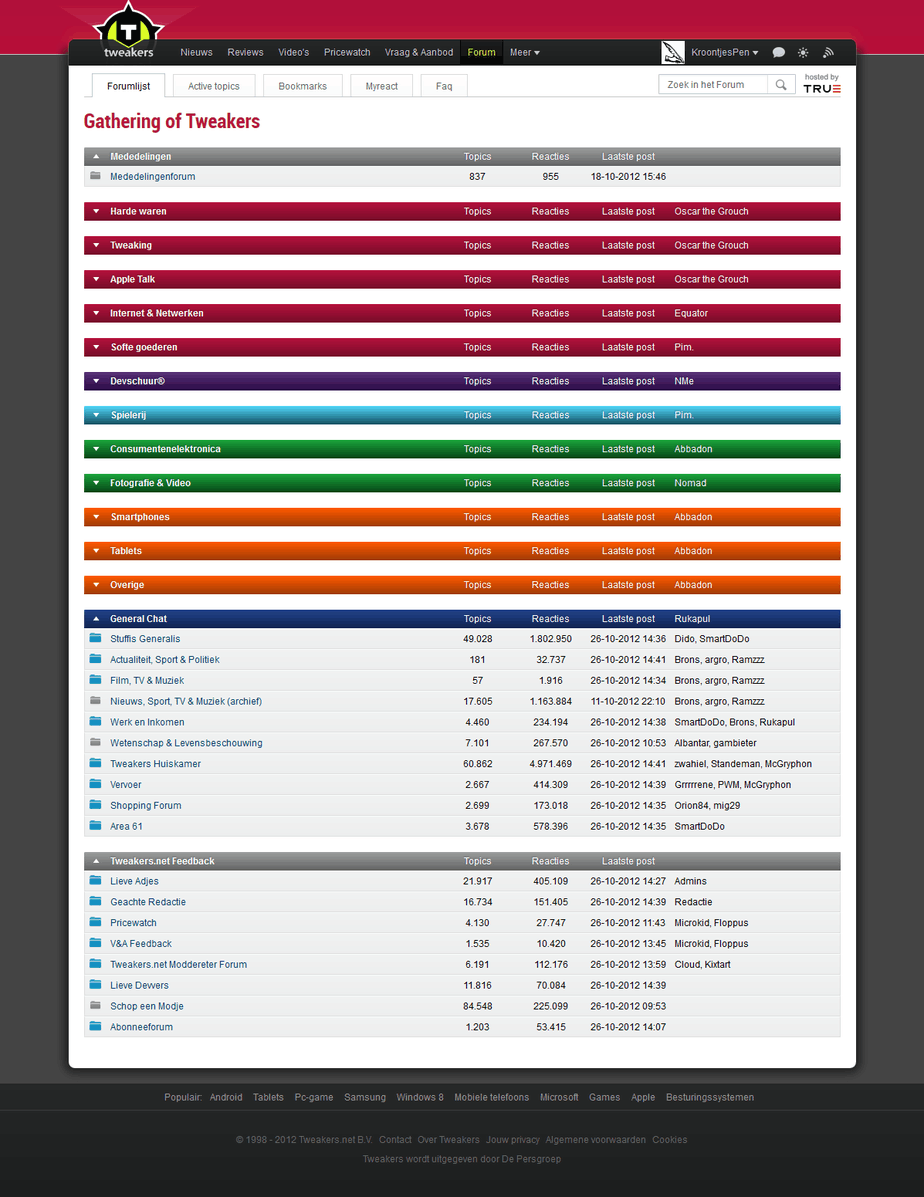Image resolution: width=924 pixels, height=1197 pixels.
Task: Open the messages speech bubble icon
Action: pos(778,53)
